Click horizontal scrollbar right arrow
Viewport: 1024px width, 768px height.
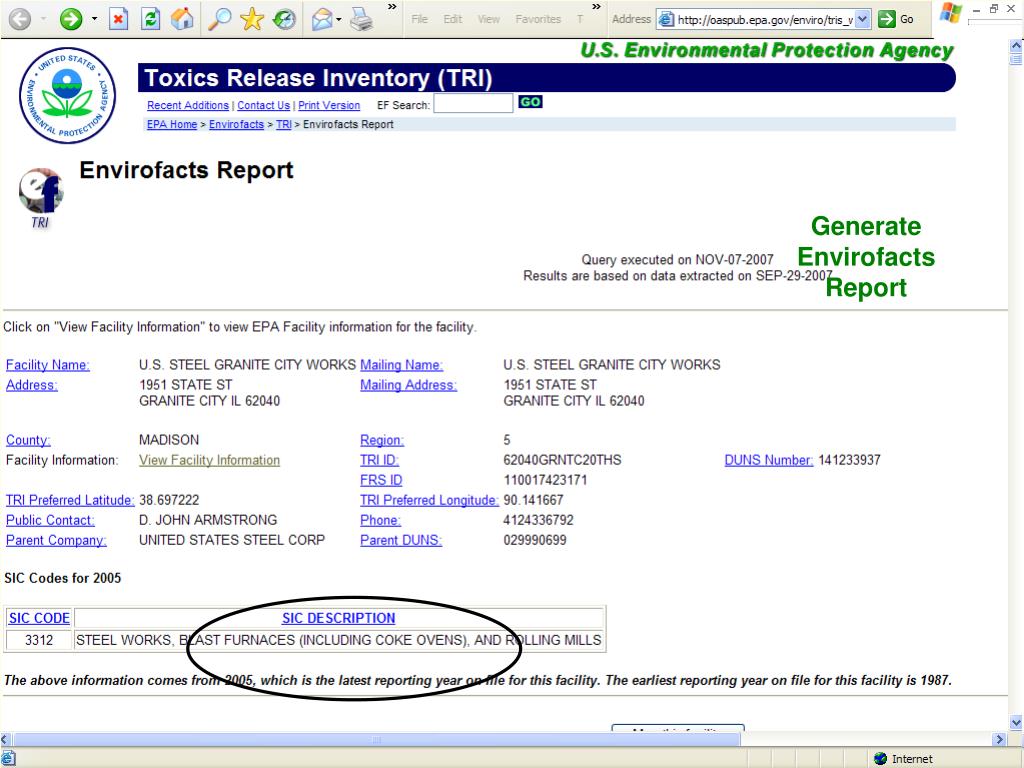point(1000,740)
